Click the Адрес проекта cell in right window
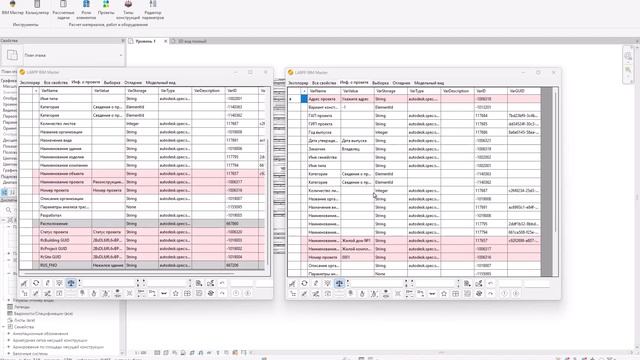The image size is (640, 360). (324, 99)
